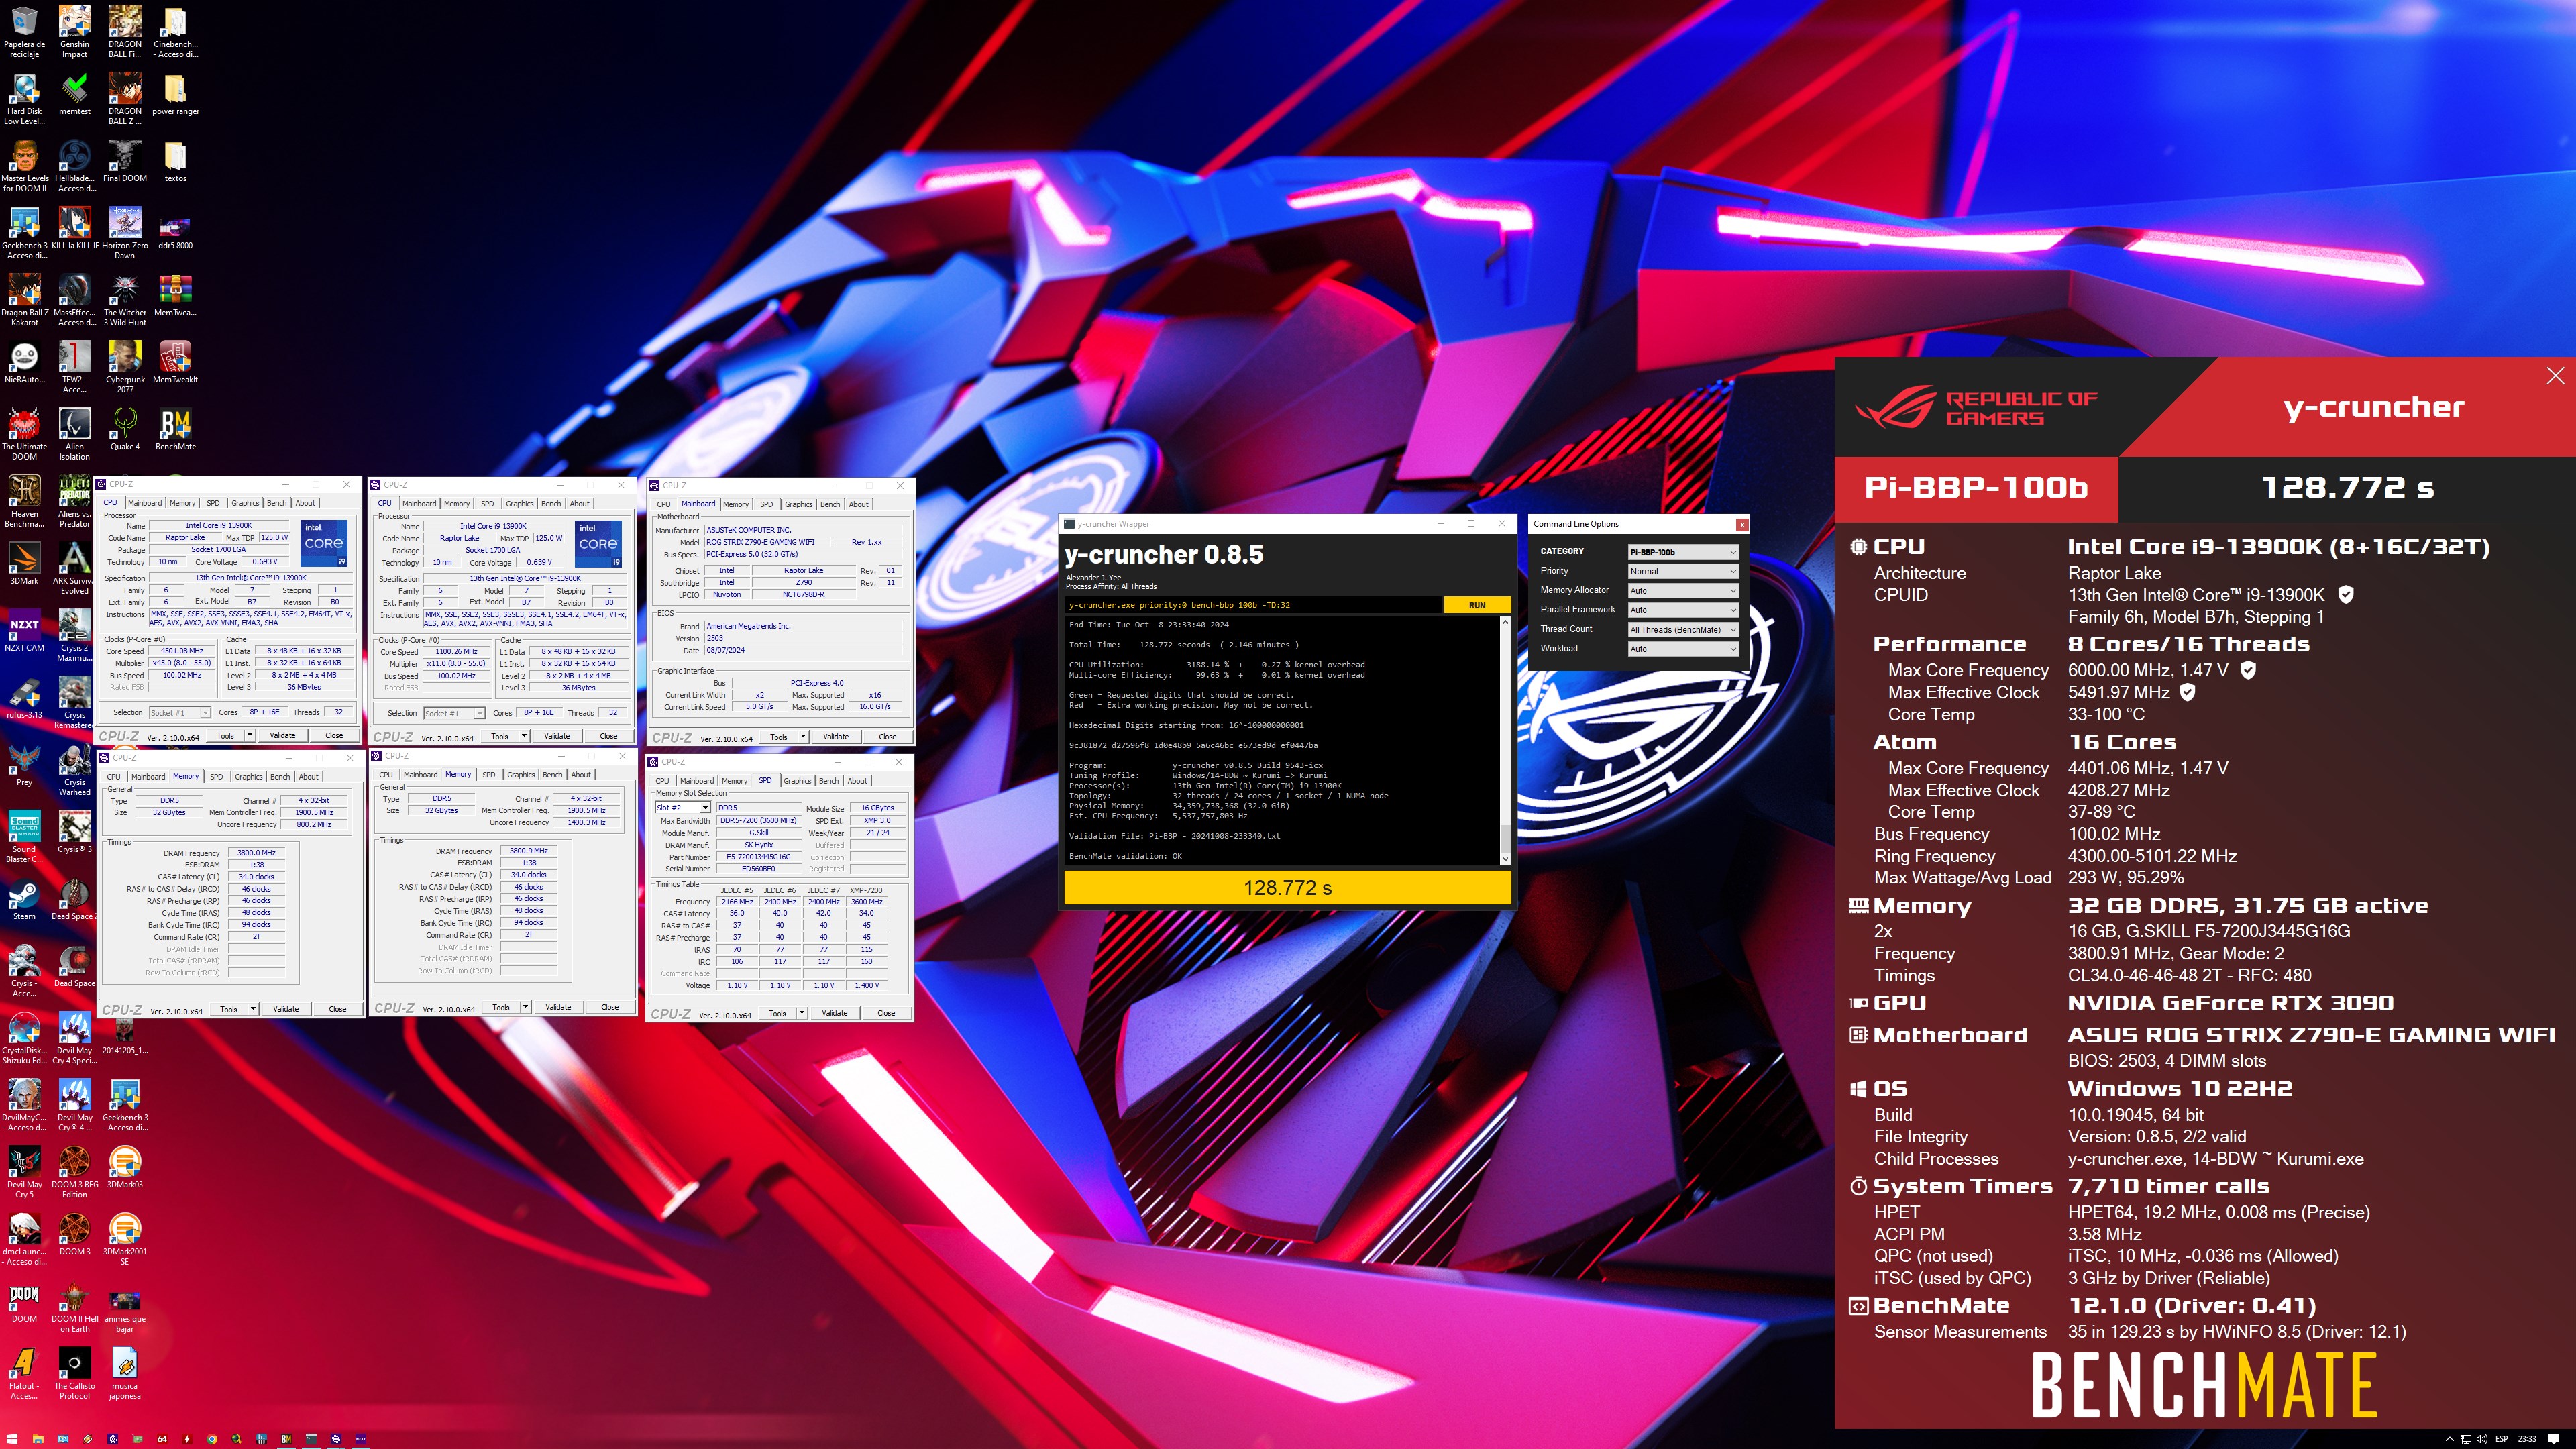This screenshot has width=2576, height=1449.
Task: Click Validate in the SPD CPU-Z window
Action: pos(834,1013)
